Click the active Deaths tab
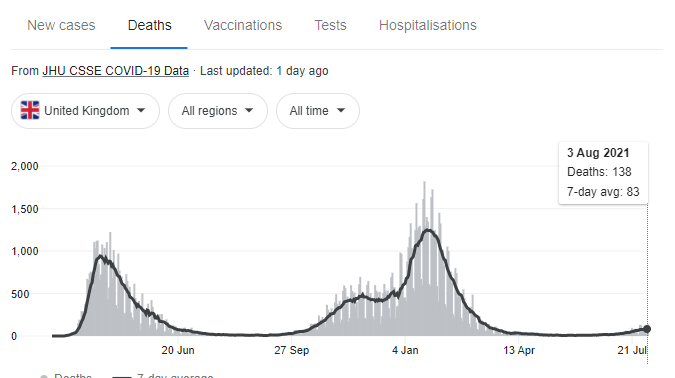675x378 pixels. [149, 25]
